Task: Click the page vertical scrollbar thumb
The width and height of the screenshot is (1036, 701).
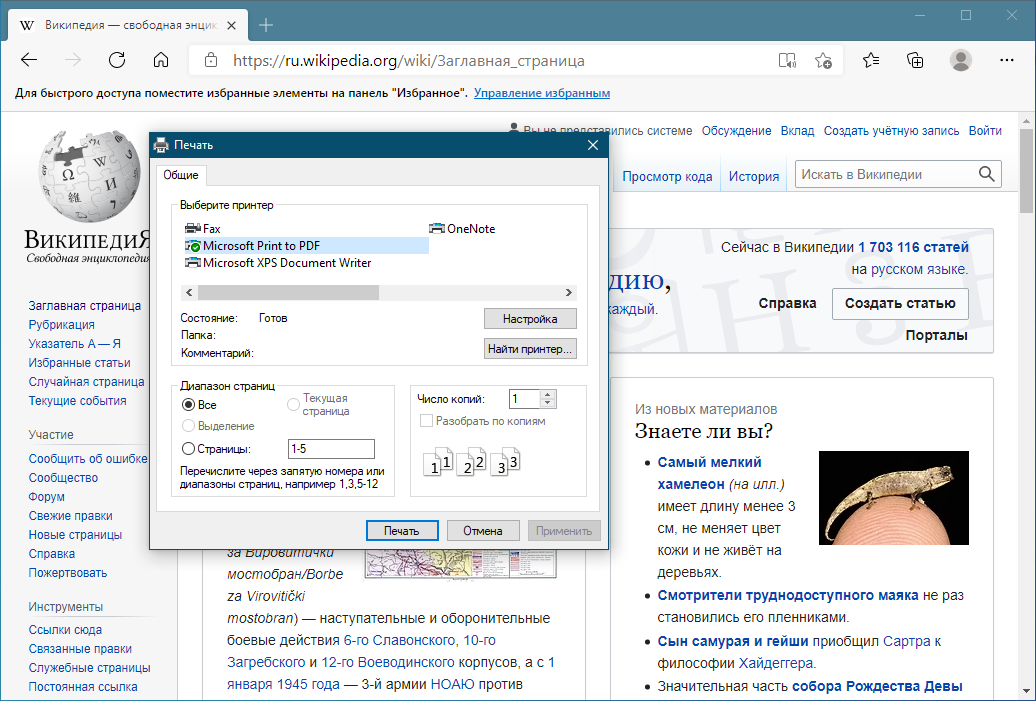Action: point(1025,170)
